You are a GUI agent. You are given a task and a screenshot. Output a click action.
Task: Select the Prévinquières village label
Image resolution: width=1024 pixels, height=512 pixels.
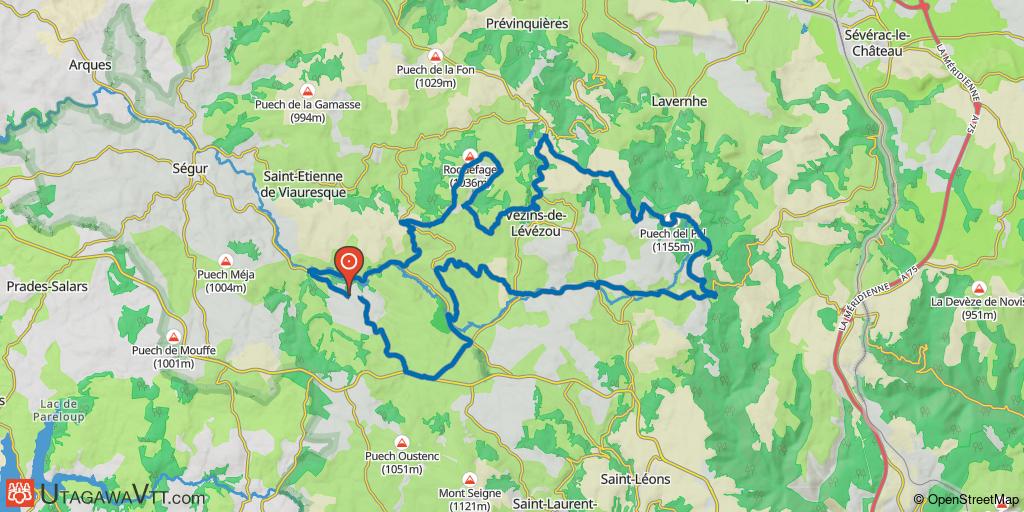click(x=527, y=24)
